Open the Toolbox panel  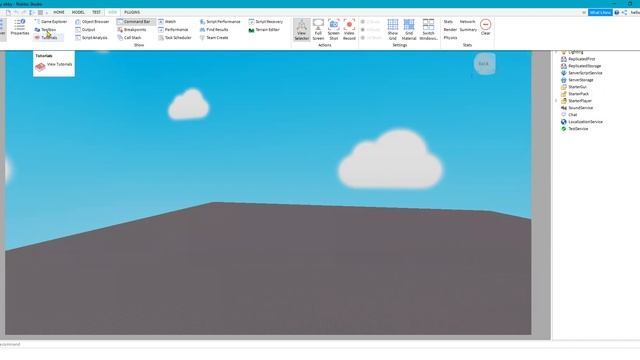tap(45, 30)
